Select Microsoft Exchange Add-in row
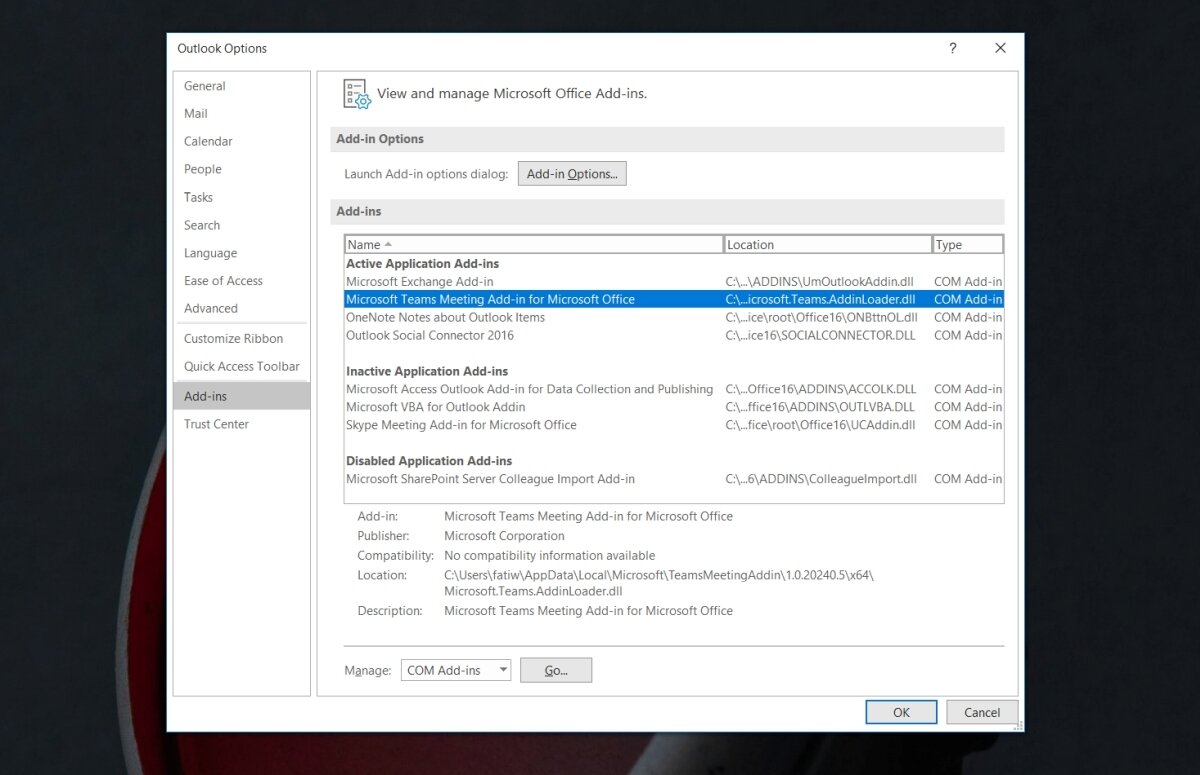 (420, 282)
